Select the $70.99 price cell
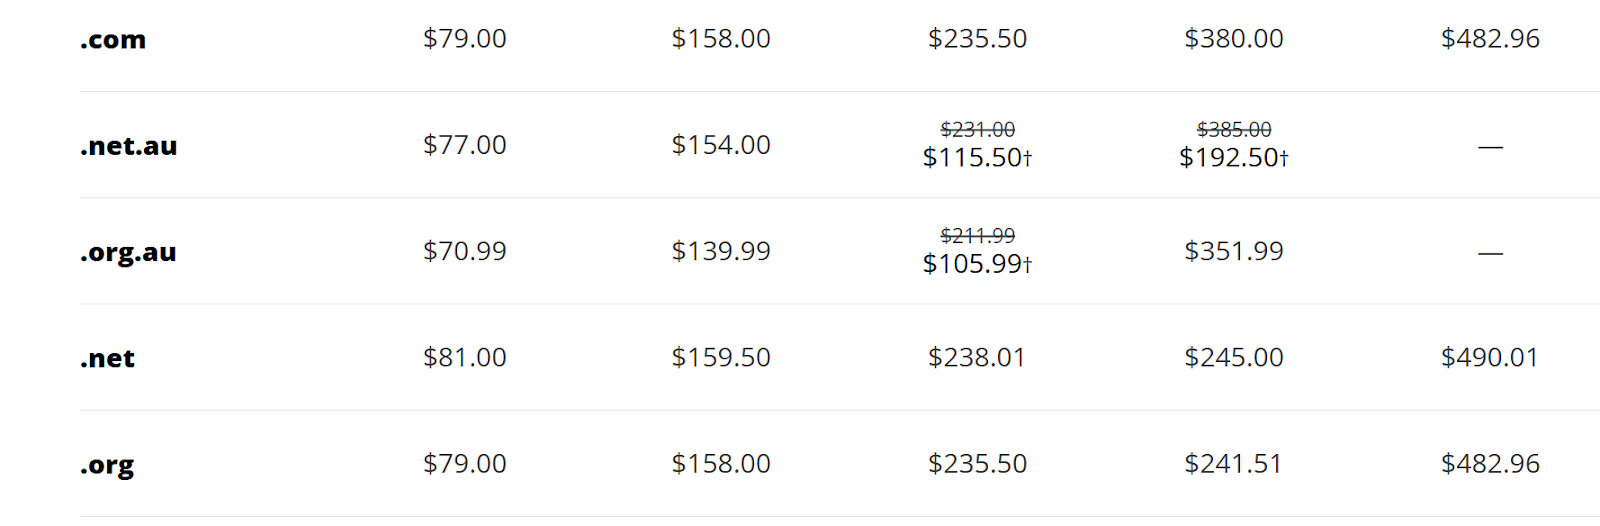1600x526 pixels. pos(464,251)
